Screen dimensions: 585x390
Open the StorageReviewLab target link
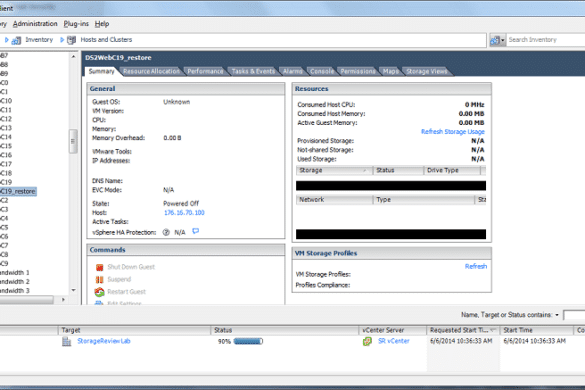104,341
